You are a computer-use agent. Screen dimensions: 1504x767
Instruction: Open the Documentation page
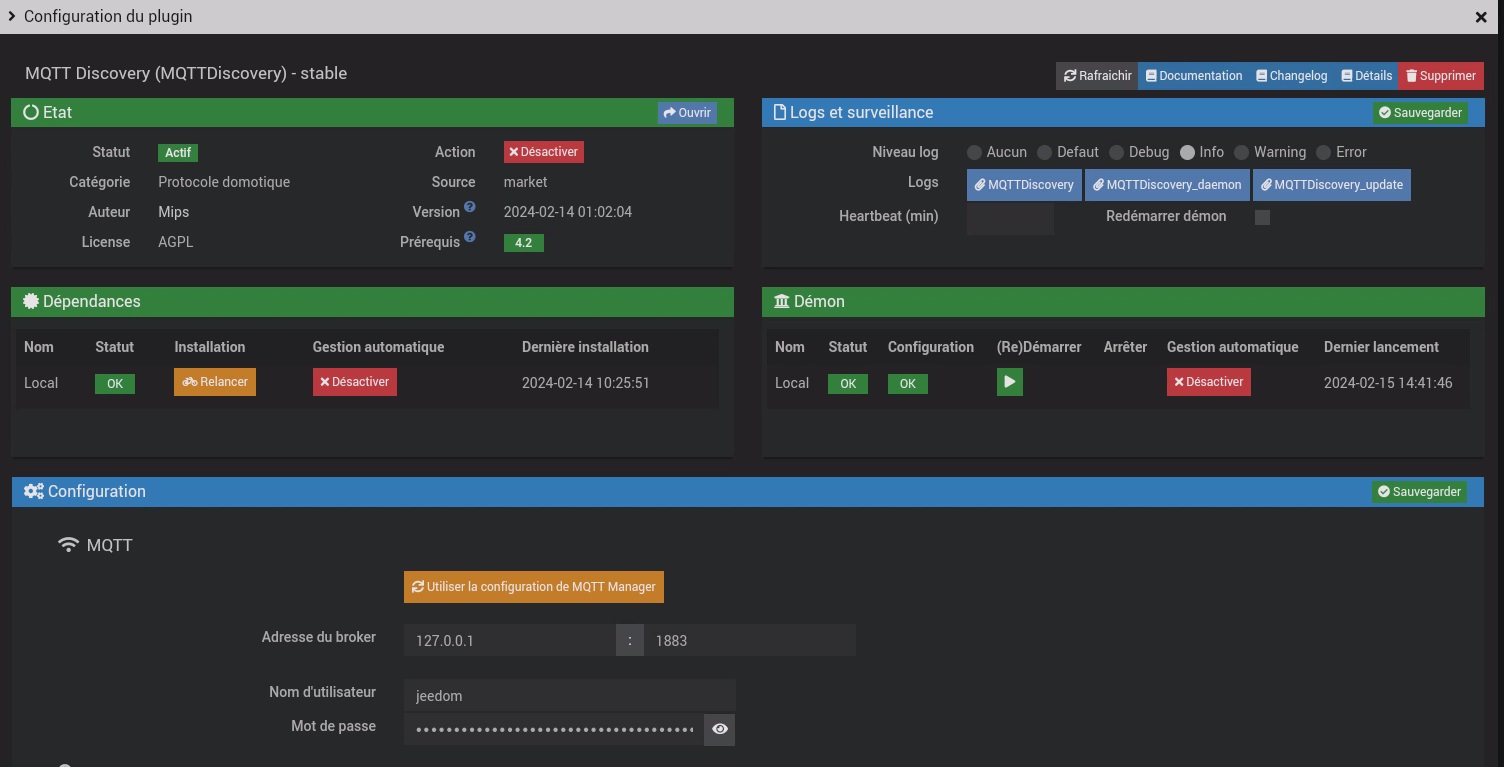pyautogui.click(x=1194, y=76)
